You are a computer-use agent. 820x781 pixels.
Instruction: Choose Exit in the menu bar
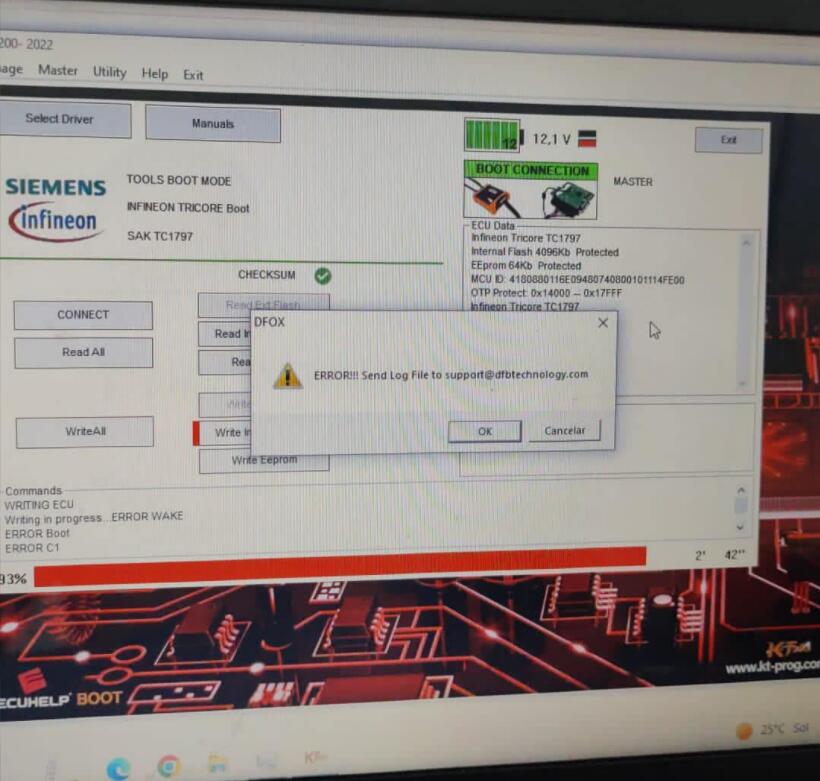pyautogui.click(x=193, y=75)
